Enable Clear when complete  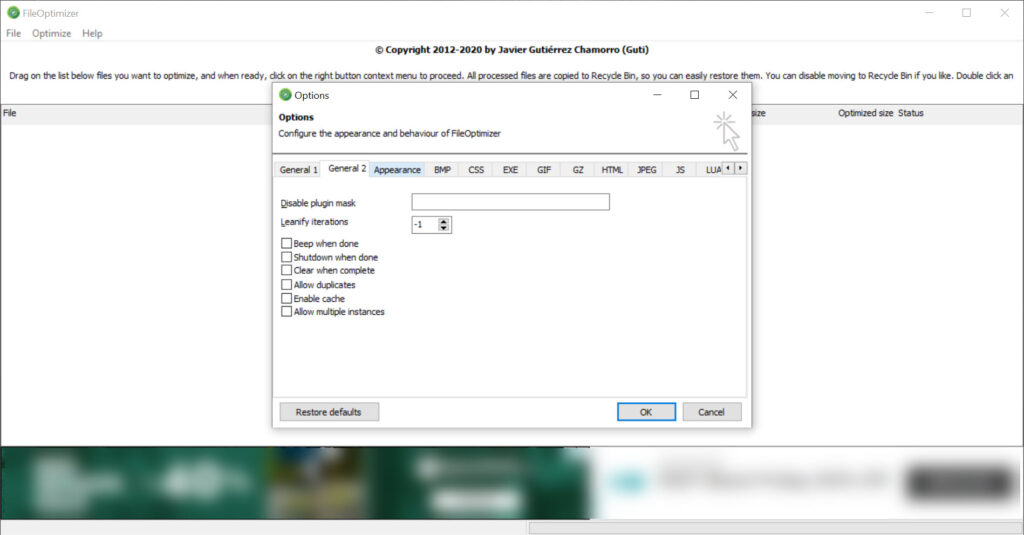[x=286, y=270]
